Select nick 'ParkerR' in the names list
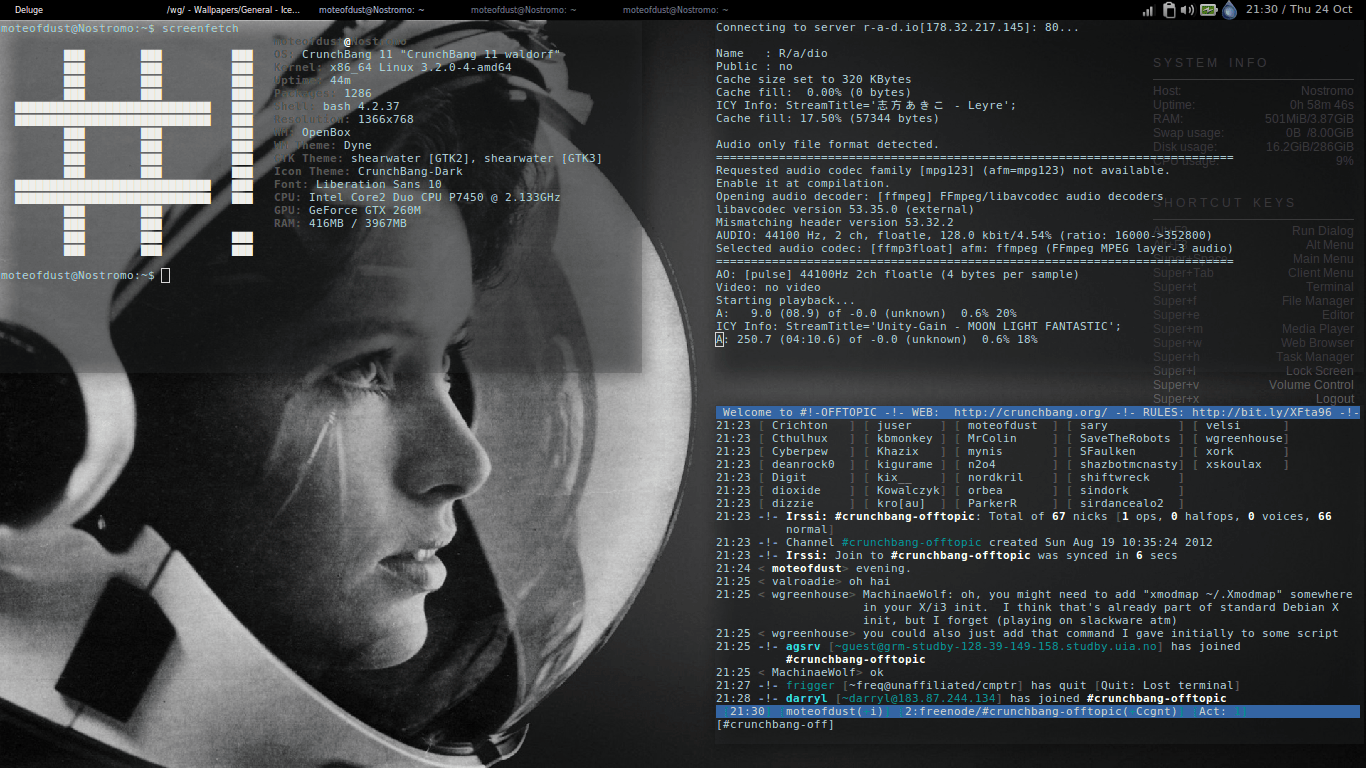This screenshot has width=1366, height=768. pos(992,504)
